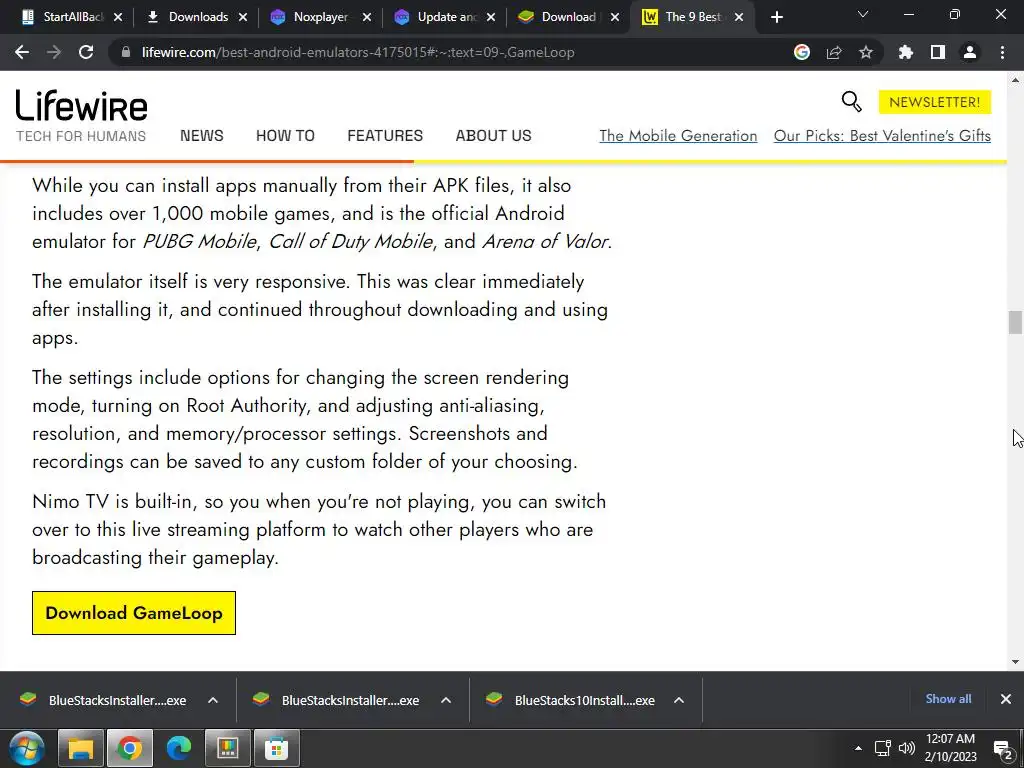Click the browser forward arrow
This screenshot has height=768, width=1024.
54,52
